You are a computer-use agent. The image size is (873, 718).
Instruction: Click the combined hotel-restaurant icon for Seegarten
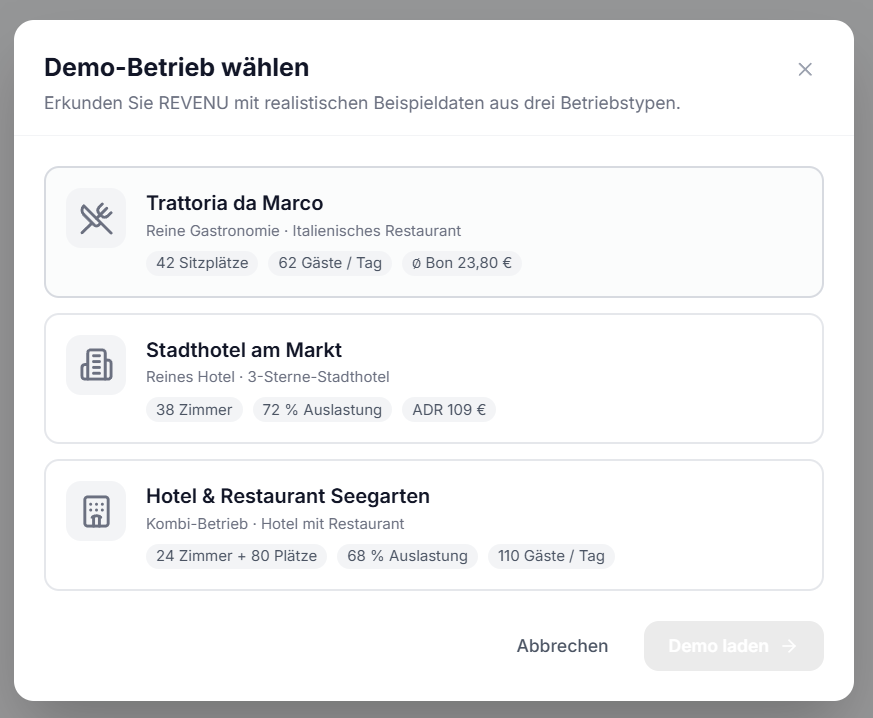tap(95, 510)
